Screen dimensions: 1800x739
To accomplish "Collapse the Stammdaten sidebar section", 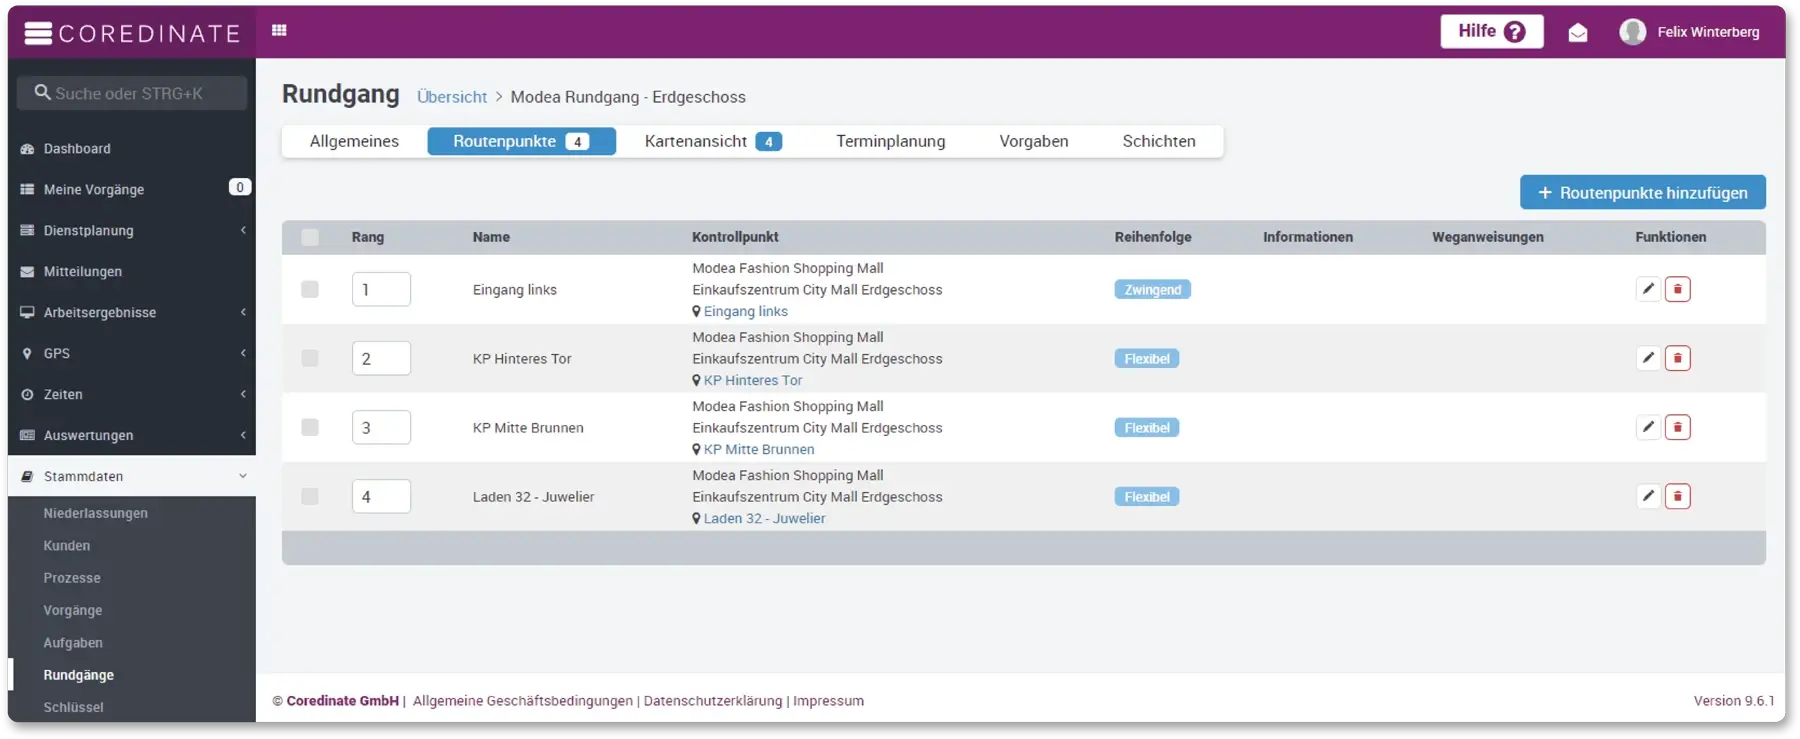I will tap(132, 476).
